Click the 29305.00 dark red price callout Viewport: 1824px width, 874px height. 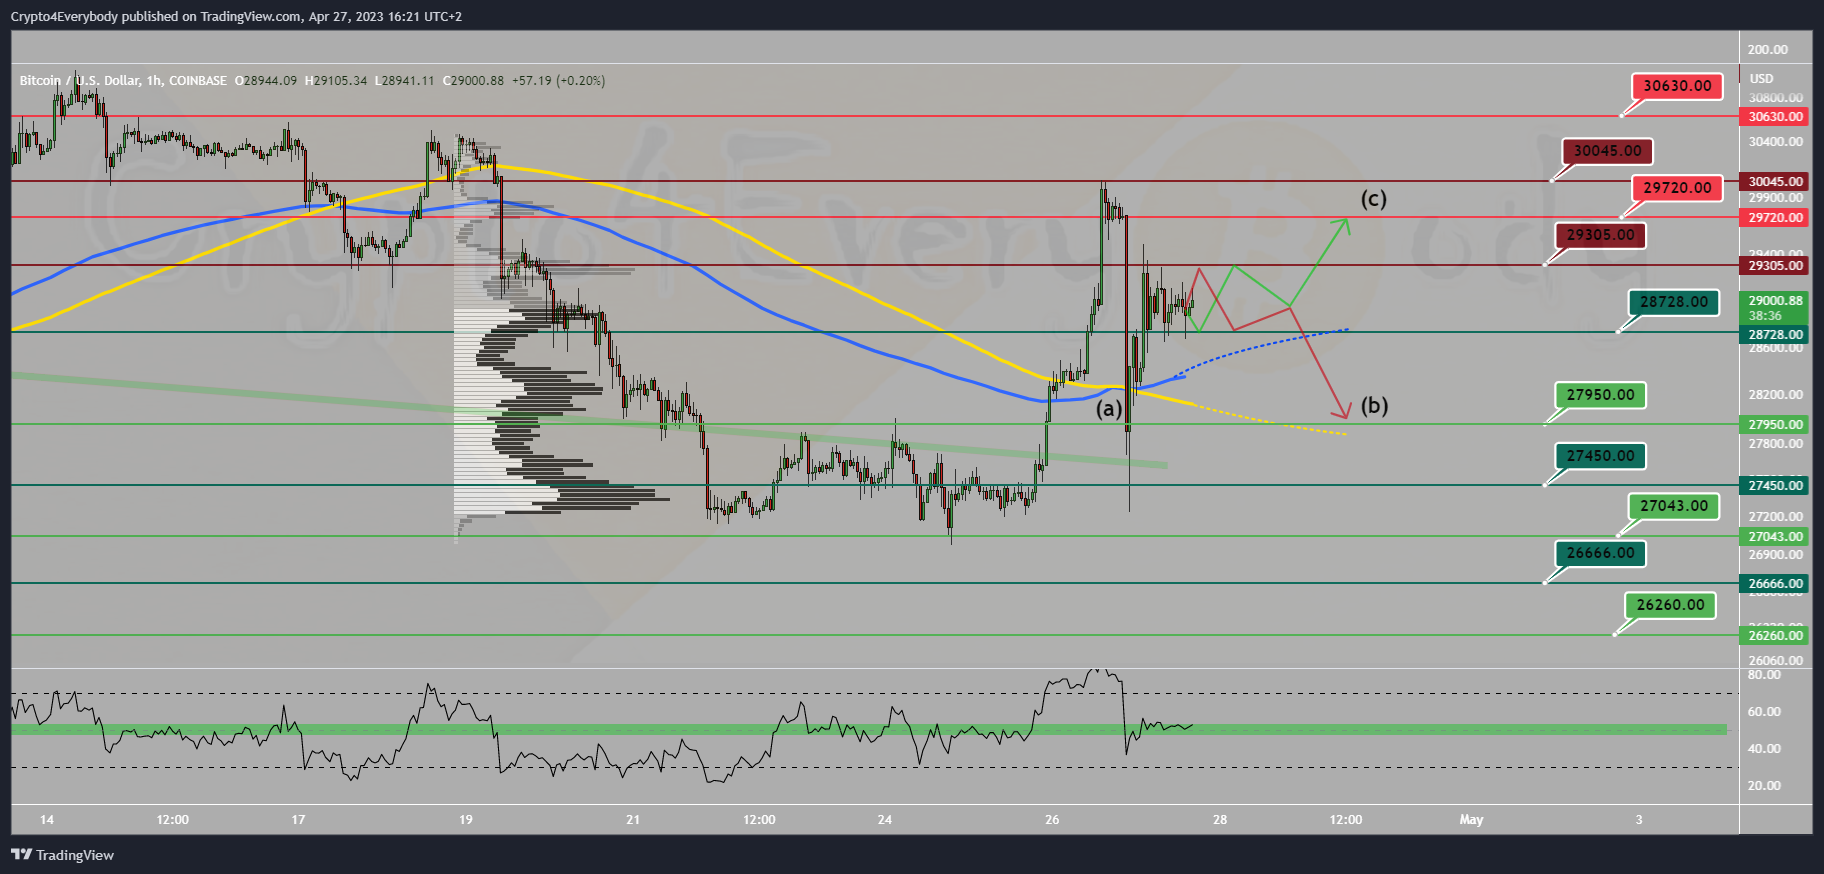tap(1600, 235)
